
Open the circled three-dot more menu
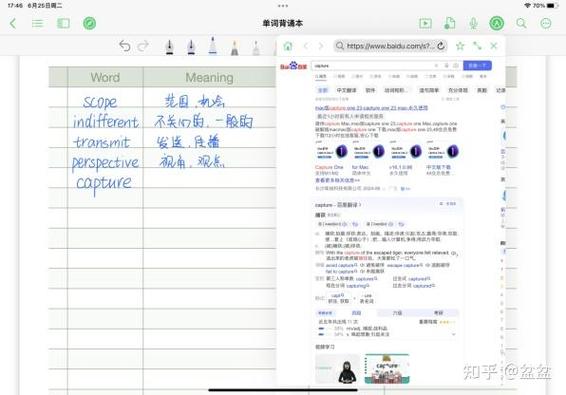546,23
